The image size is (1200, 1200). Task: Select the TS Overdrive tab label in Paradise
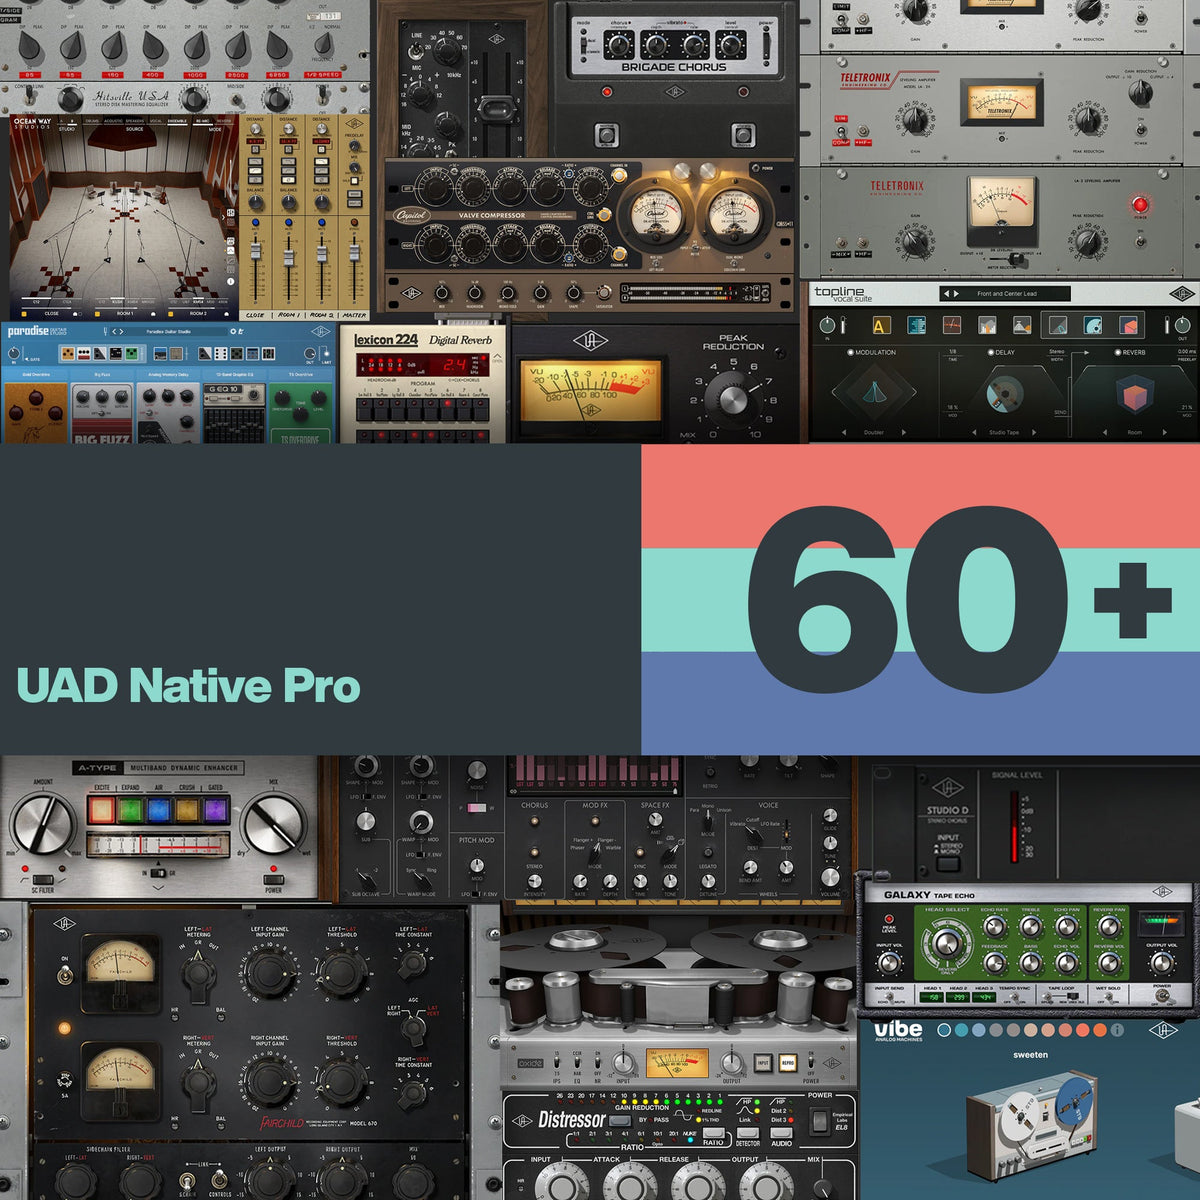[301, 373]
